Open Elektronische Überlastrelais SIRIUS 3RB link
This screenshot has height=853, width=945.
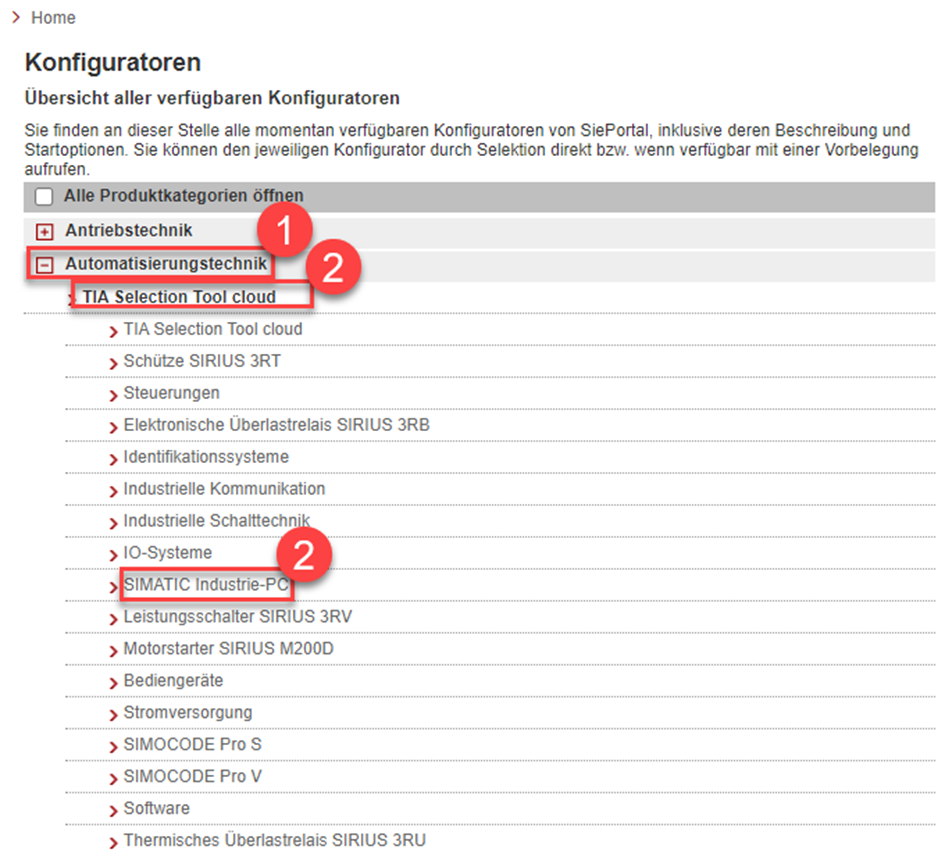tap(277, 425)
